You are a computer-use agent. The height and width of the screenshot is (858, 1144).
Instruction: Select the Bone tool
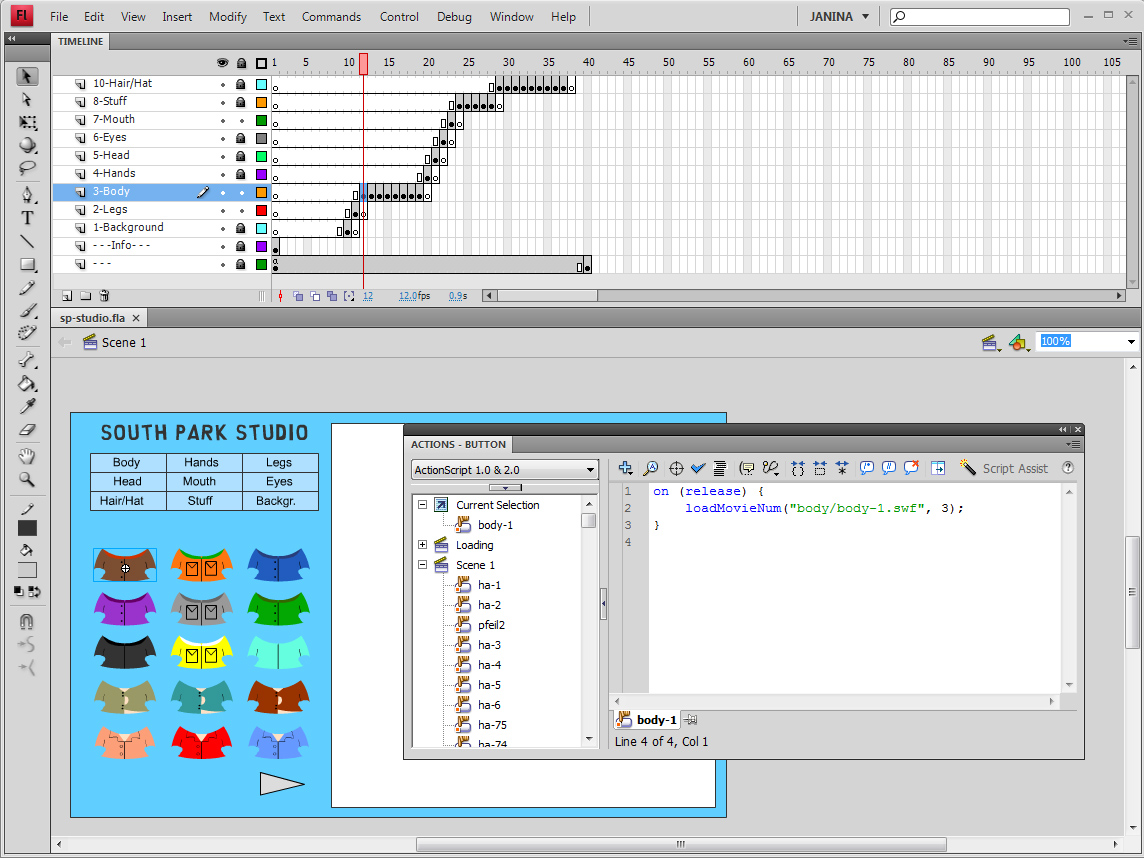click(27, 360)
